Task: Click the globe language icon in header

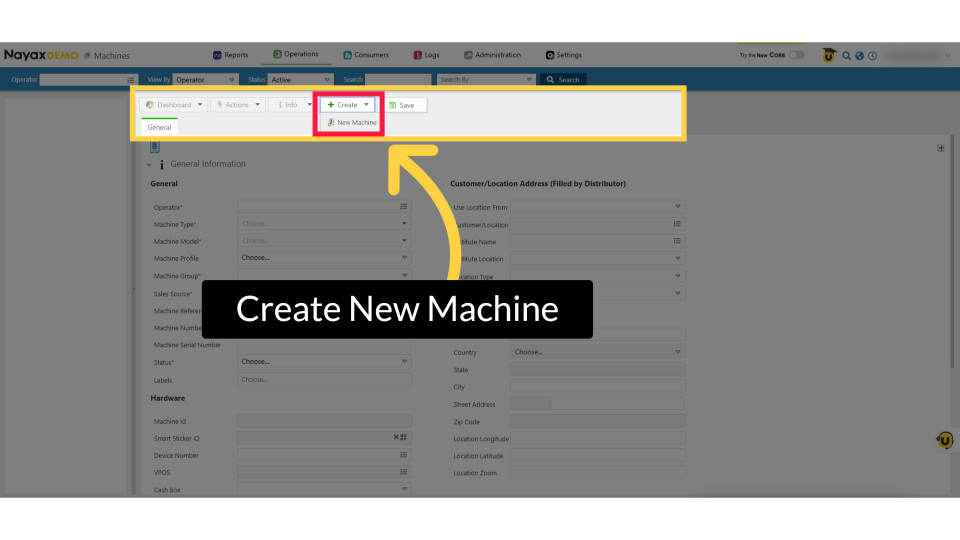Action: pyautogui.click(x=859, y=56)
